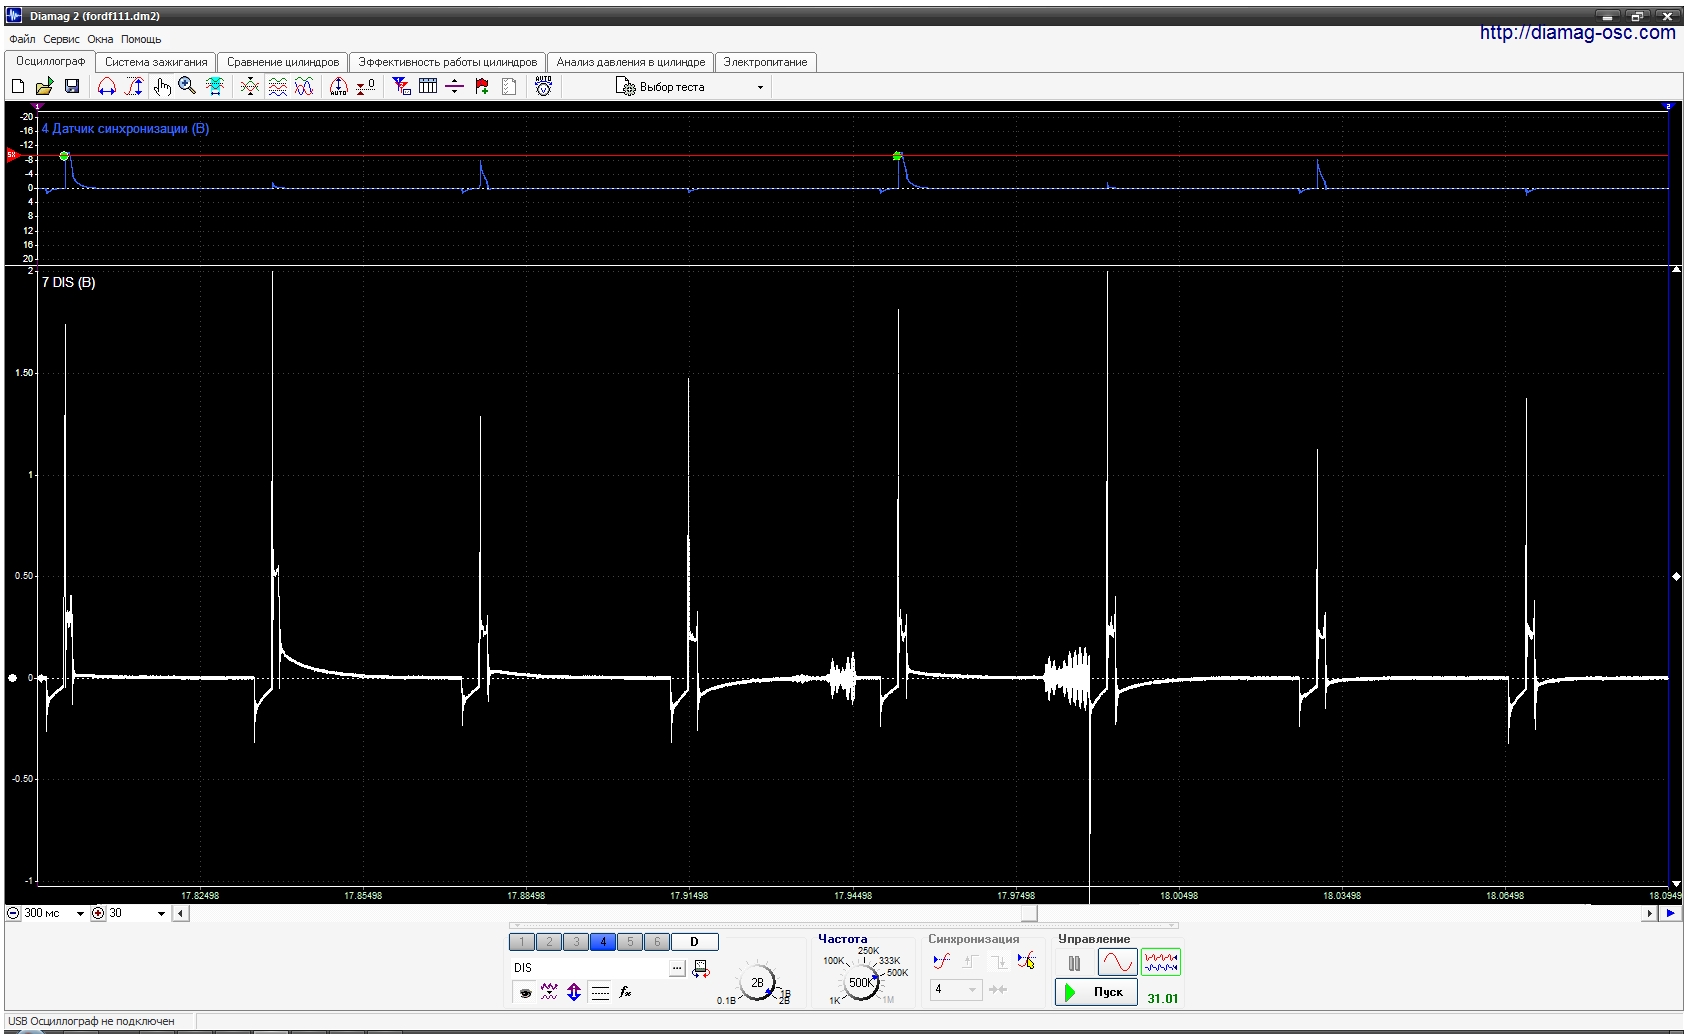The image size is (1690, 1034).
Task: Click the AUTO scale arc icon
Action: (339, 87)
